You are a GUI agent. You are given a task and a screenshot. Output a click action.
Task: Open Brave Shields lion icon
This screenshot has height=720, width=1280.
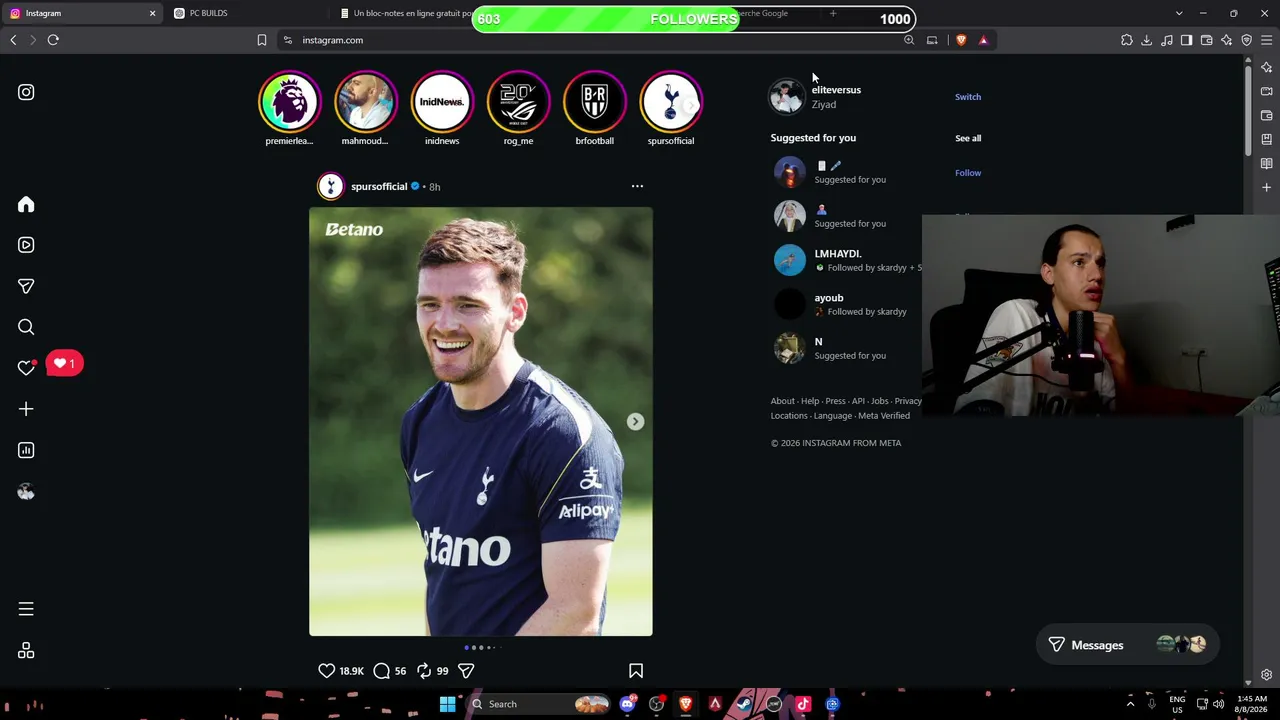point(961,40)
